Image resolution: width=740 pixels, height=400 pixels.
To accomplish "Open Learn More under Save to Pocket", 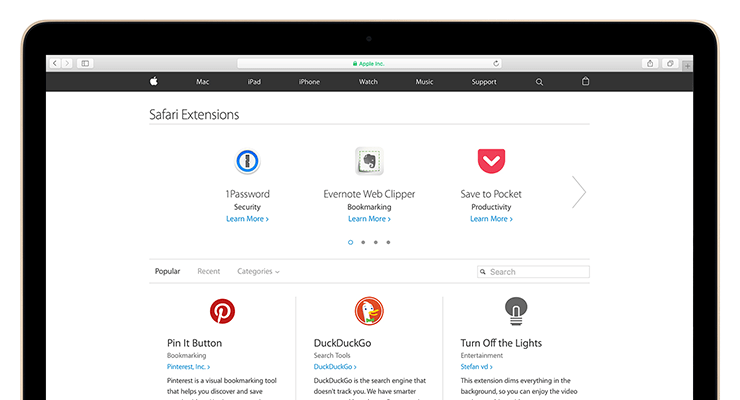I will tap(491, 219).
